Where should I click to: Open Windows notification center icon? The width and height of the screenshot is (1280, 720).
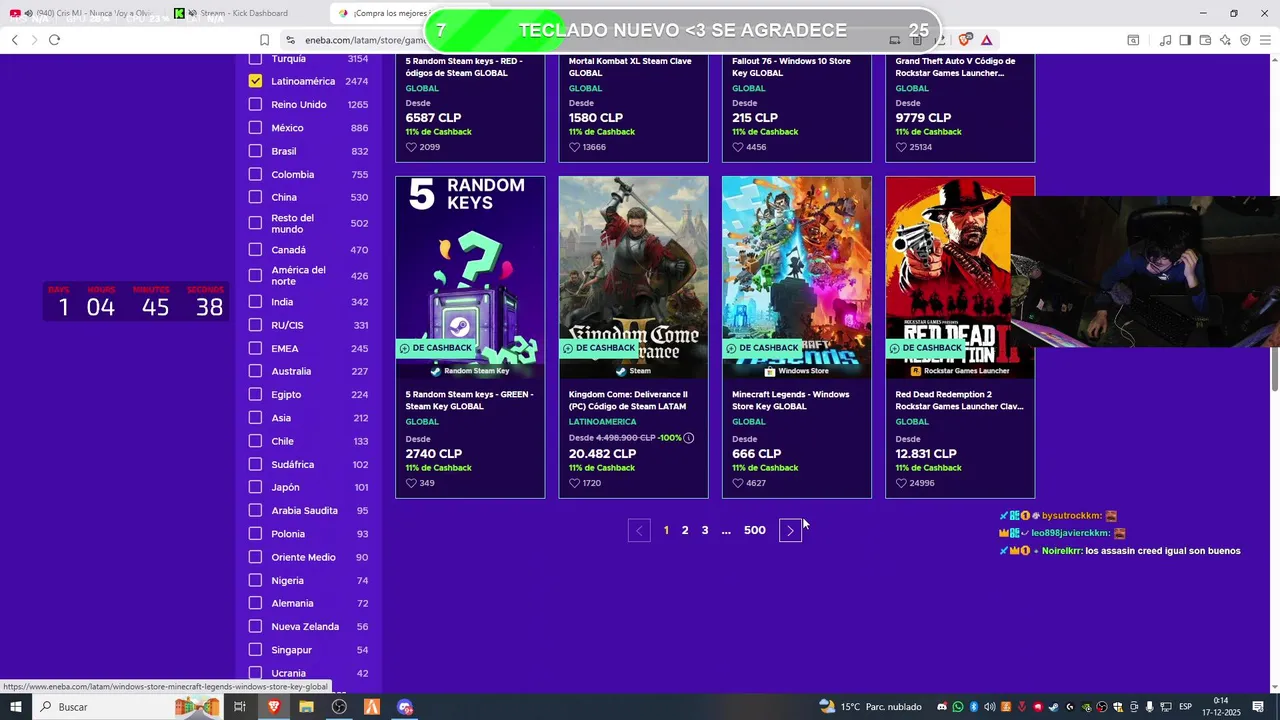1258,707
